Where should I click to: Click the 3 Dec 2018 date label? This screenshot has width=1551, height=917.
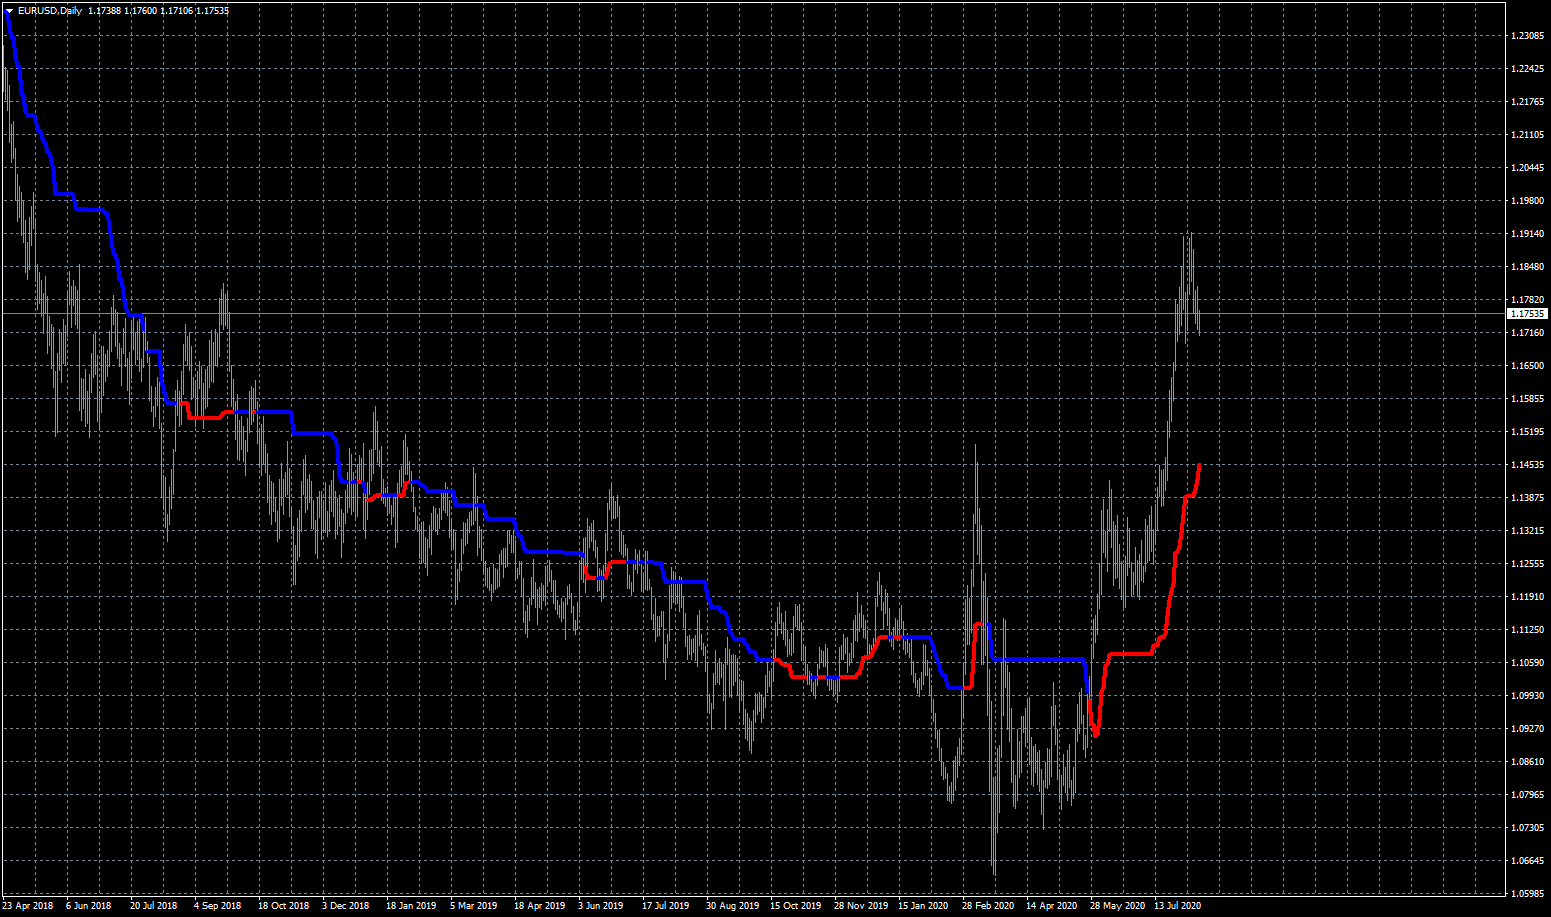tap(346, 906)
